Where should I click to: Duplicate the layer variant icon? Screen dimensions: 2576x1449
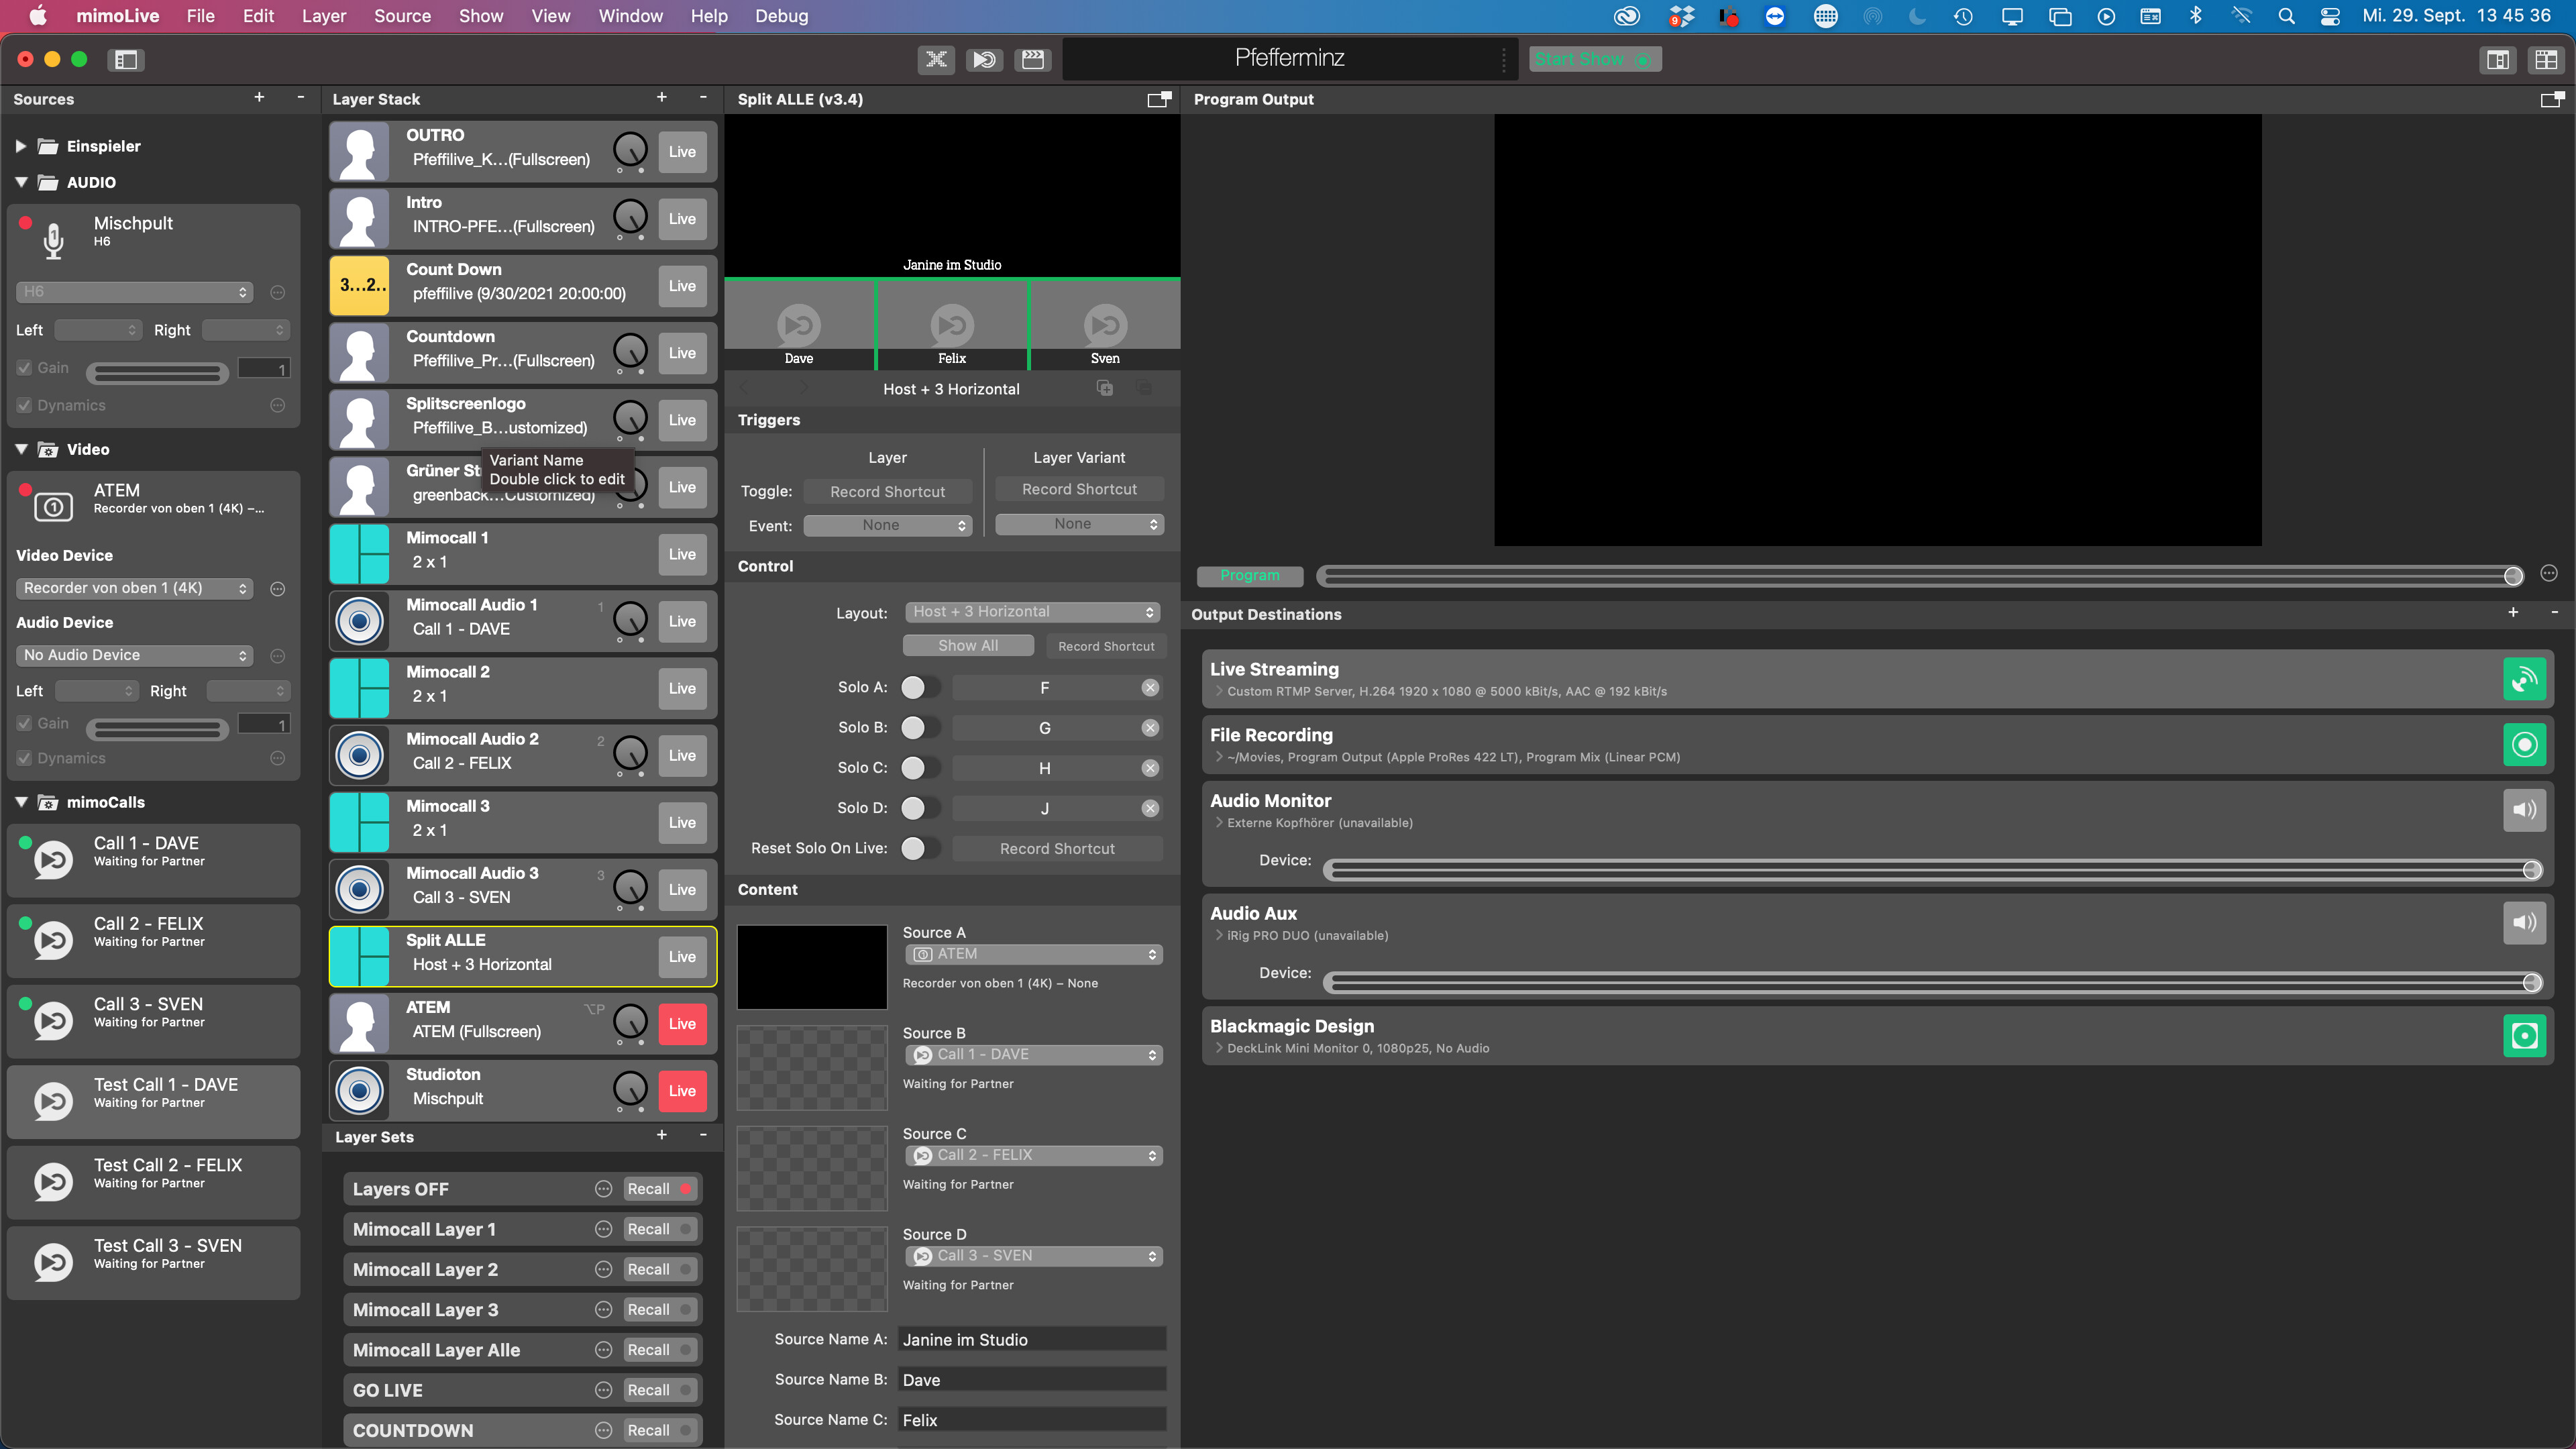1104,389
